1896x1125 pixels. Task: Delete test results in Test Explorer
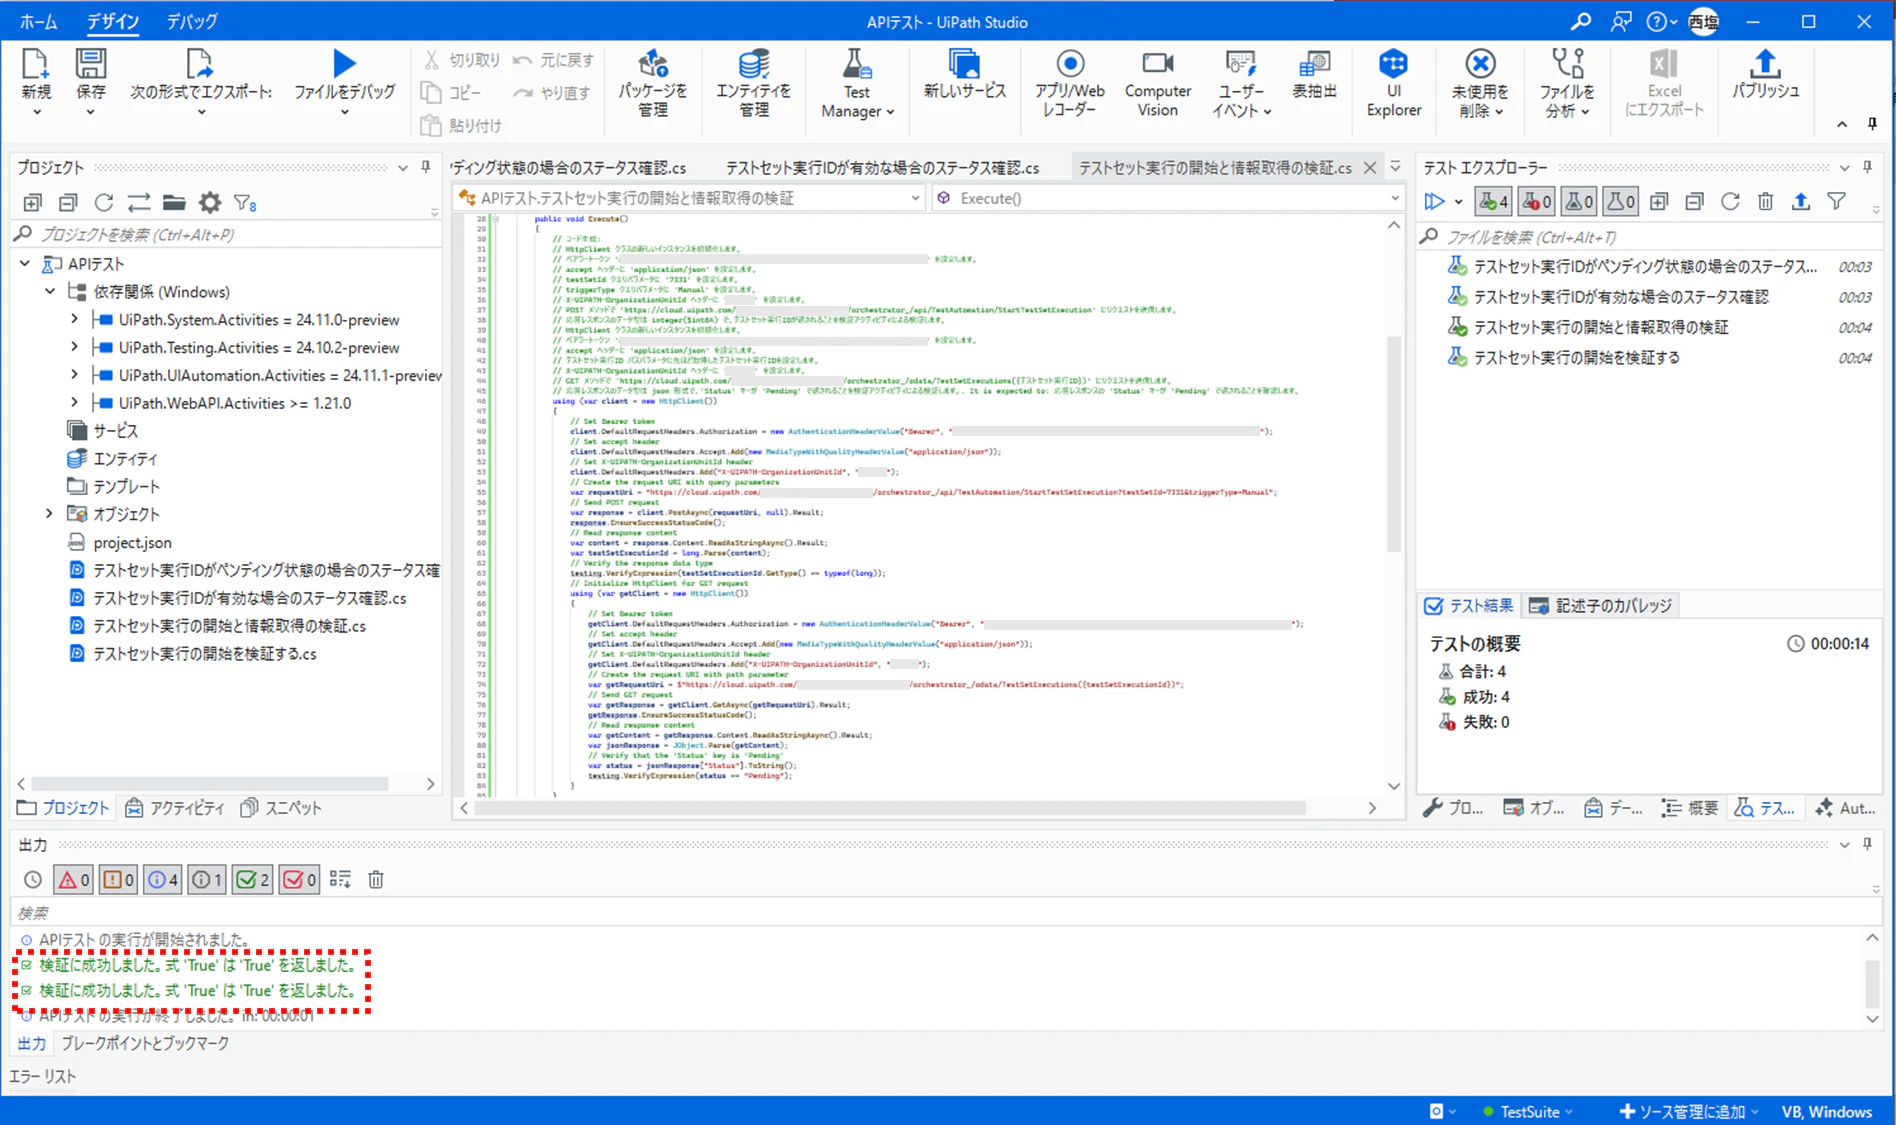tap(1766, 202)
